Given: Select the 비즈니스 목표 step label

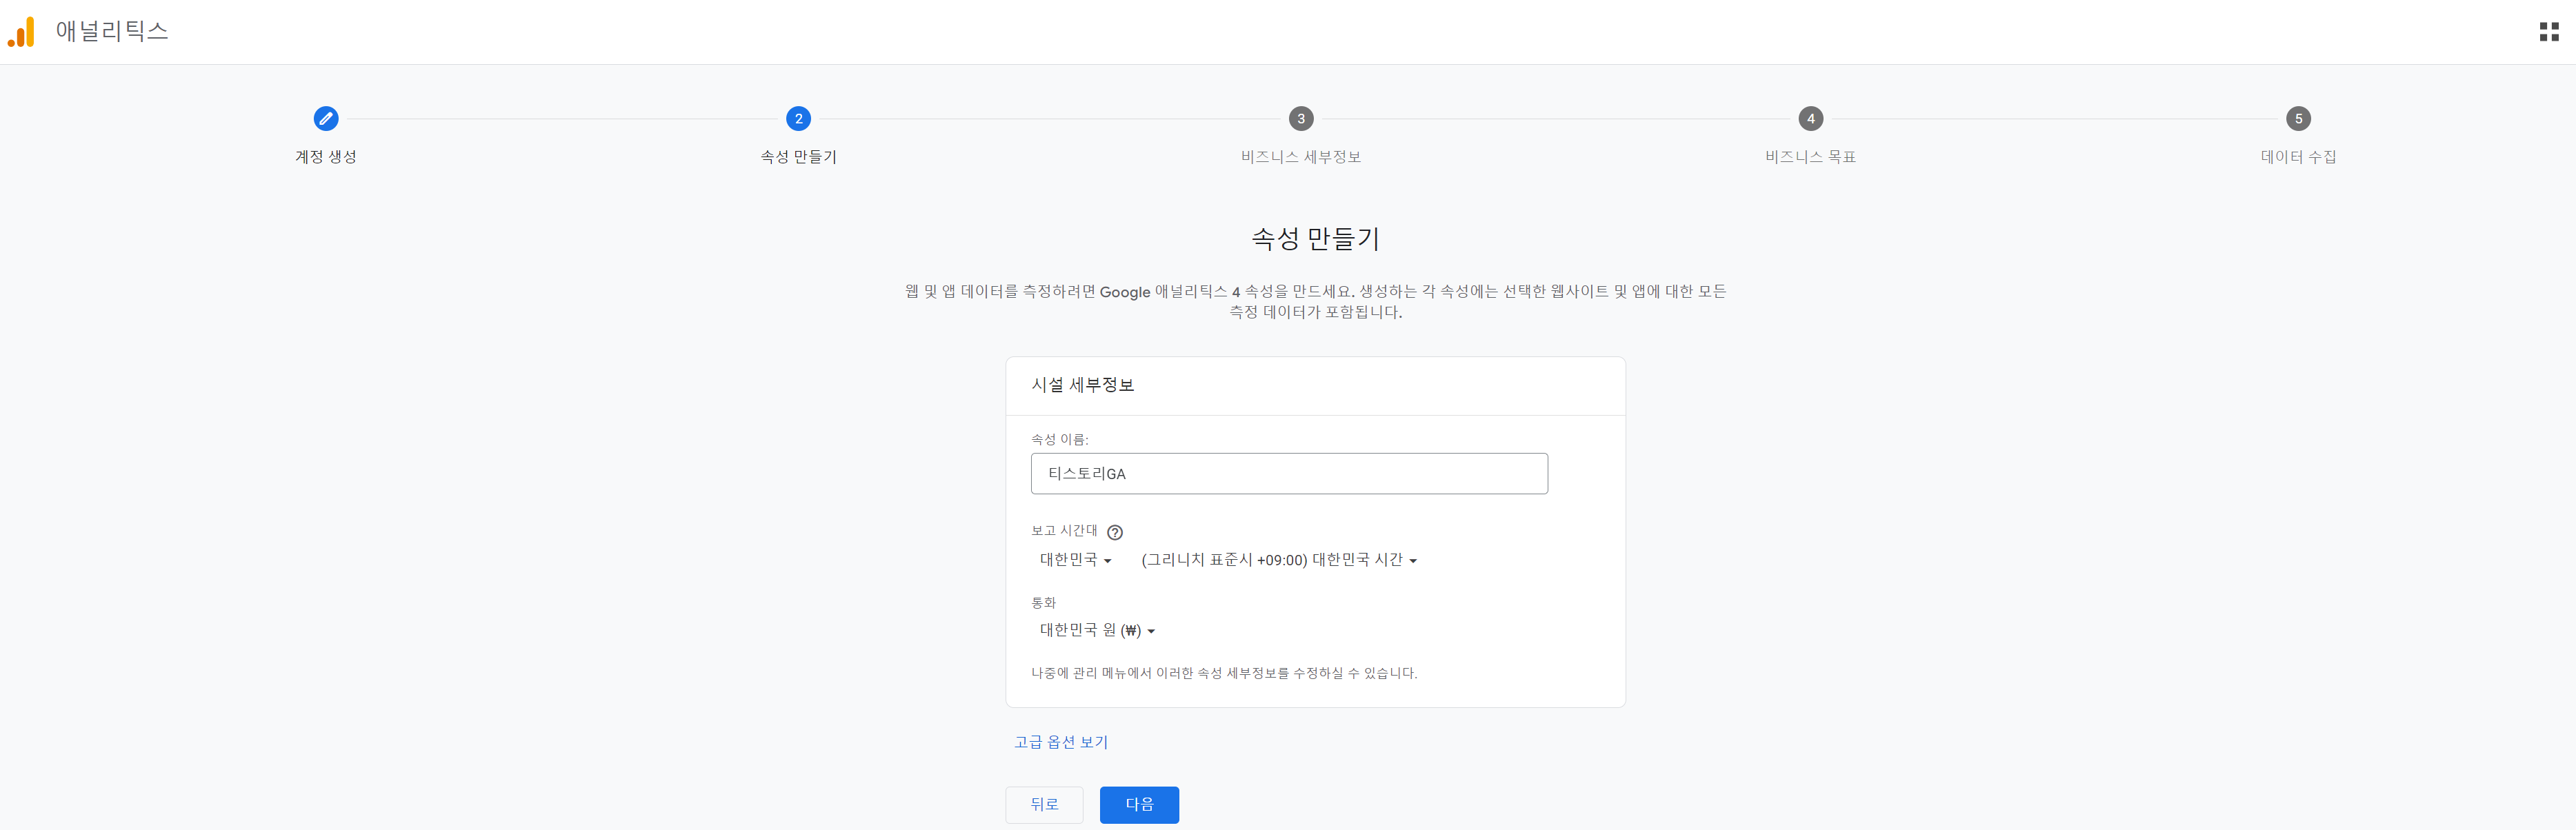Looking at the screenshot, I should (x=1811, y=157).
